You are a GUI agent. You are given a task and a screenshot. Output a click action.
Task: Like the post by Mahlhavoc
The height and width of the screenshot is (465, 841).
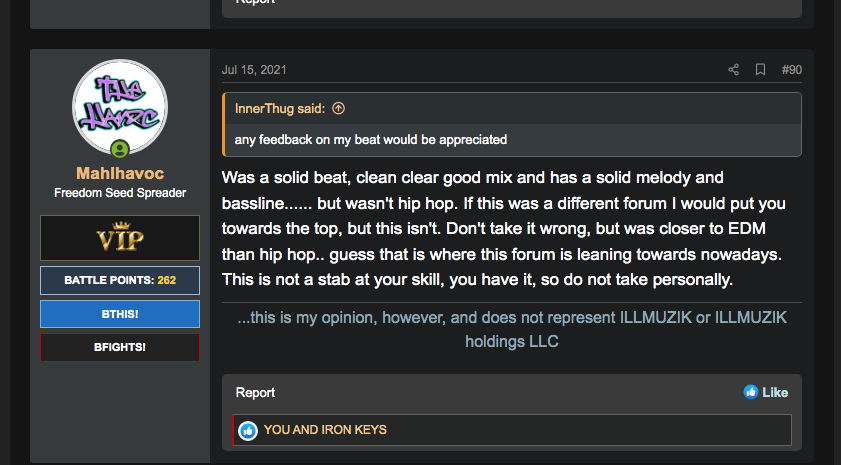point(766,392)
